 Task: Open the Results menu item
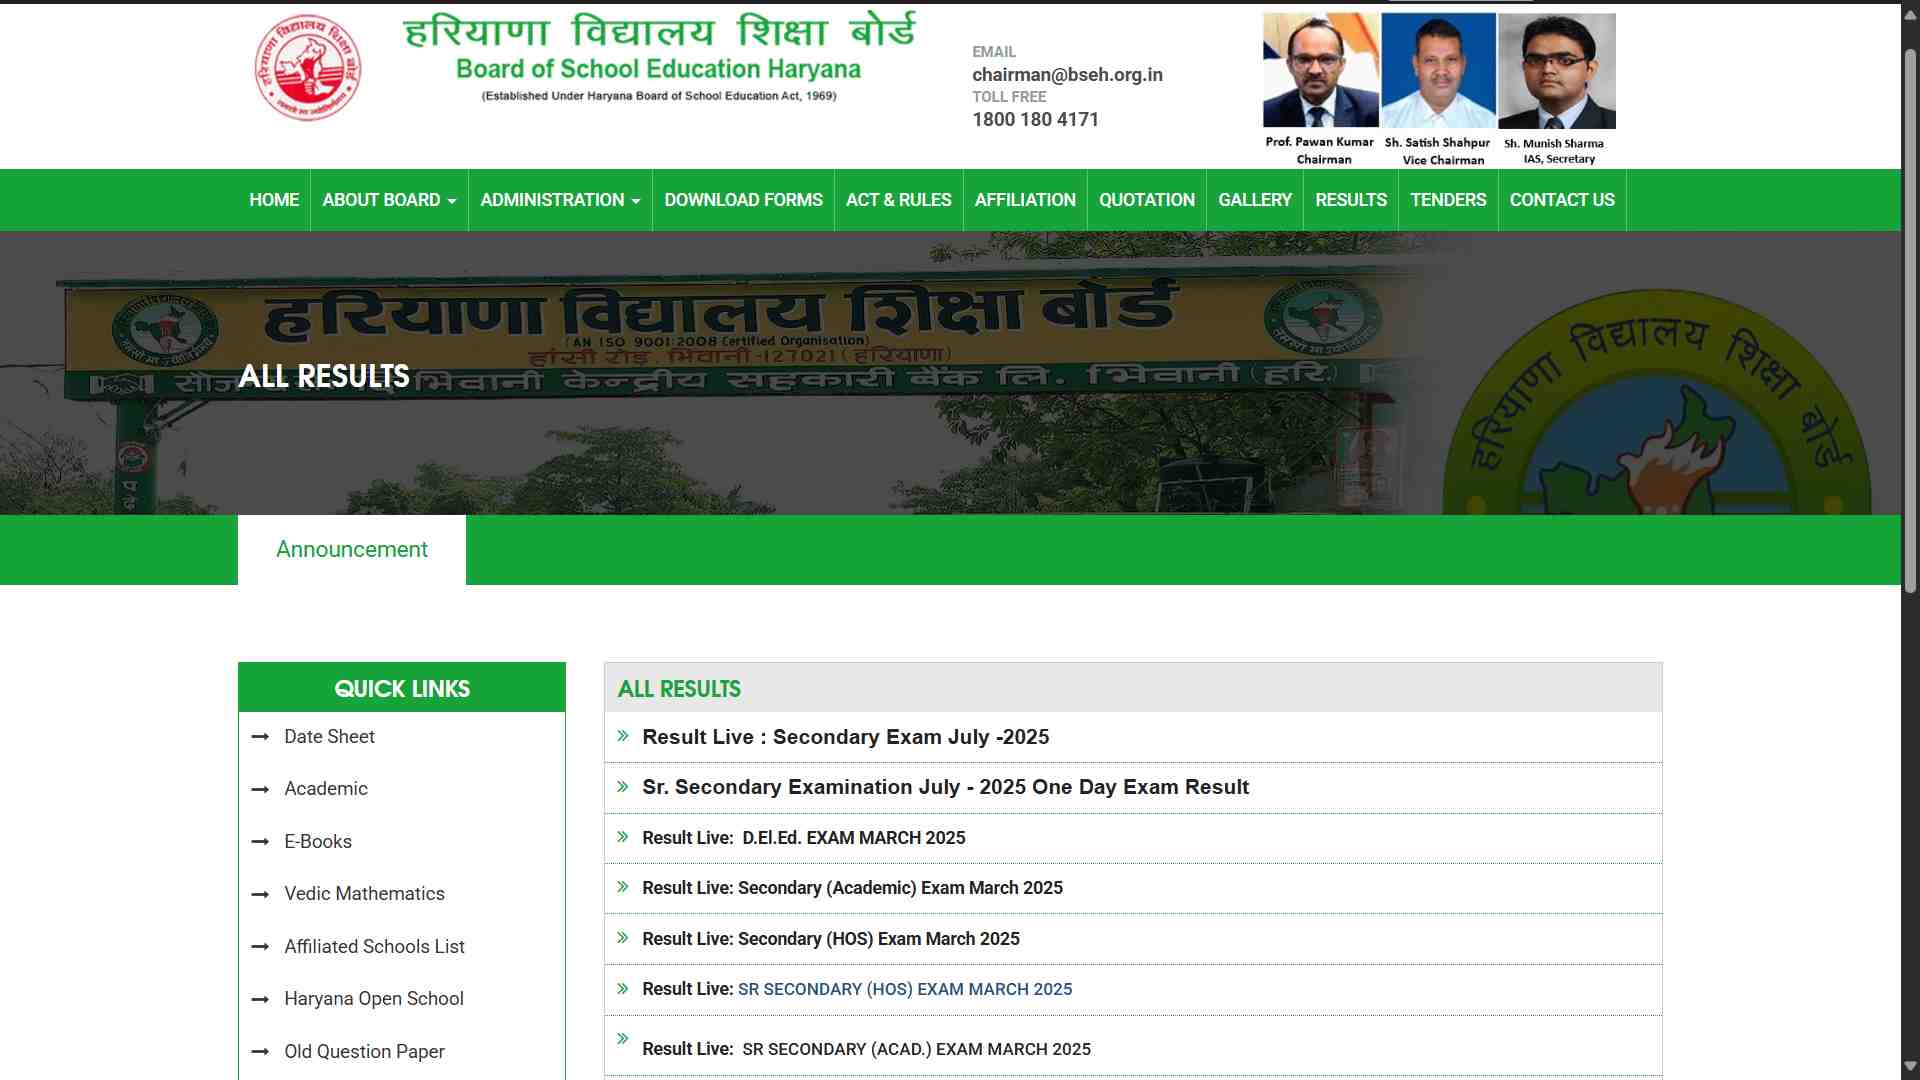coord(1350,200)
